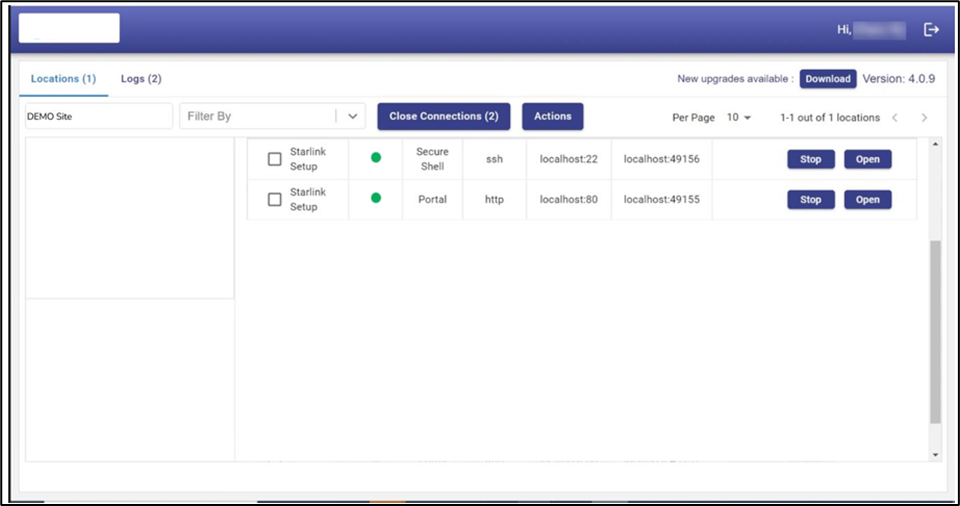Click the scrollbar up arrow
Viewport: 960px width, 506px height.
pyautogui.click(x=935, y=145)
